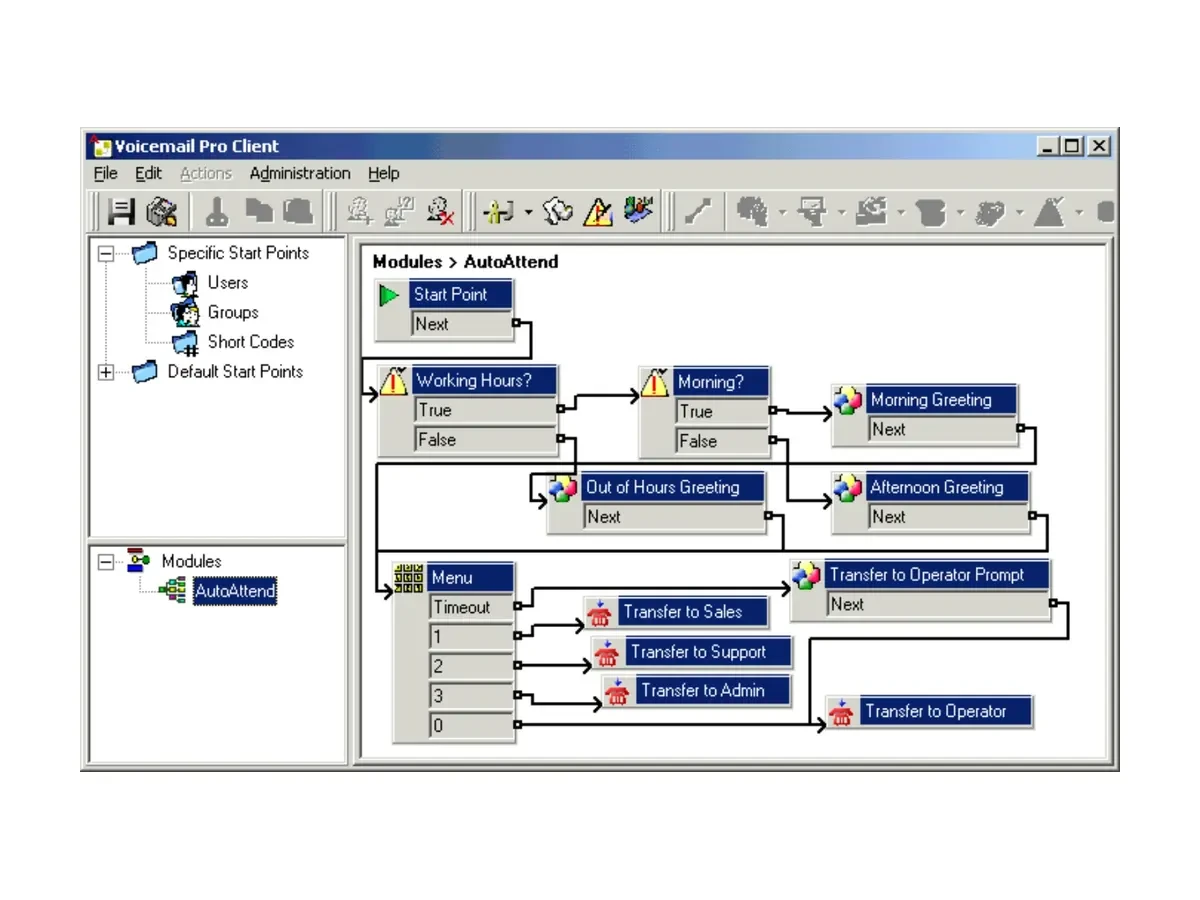The width and height of the screenshot is (1200, 900).
Task: Select the green Start Point arrow icon
Action: (x=390, y=295)
